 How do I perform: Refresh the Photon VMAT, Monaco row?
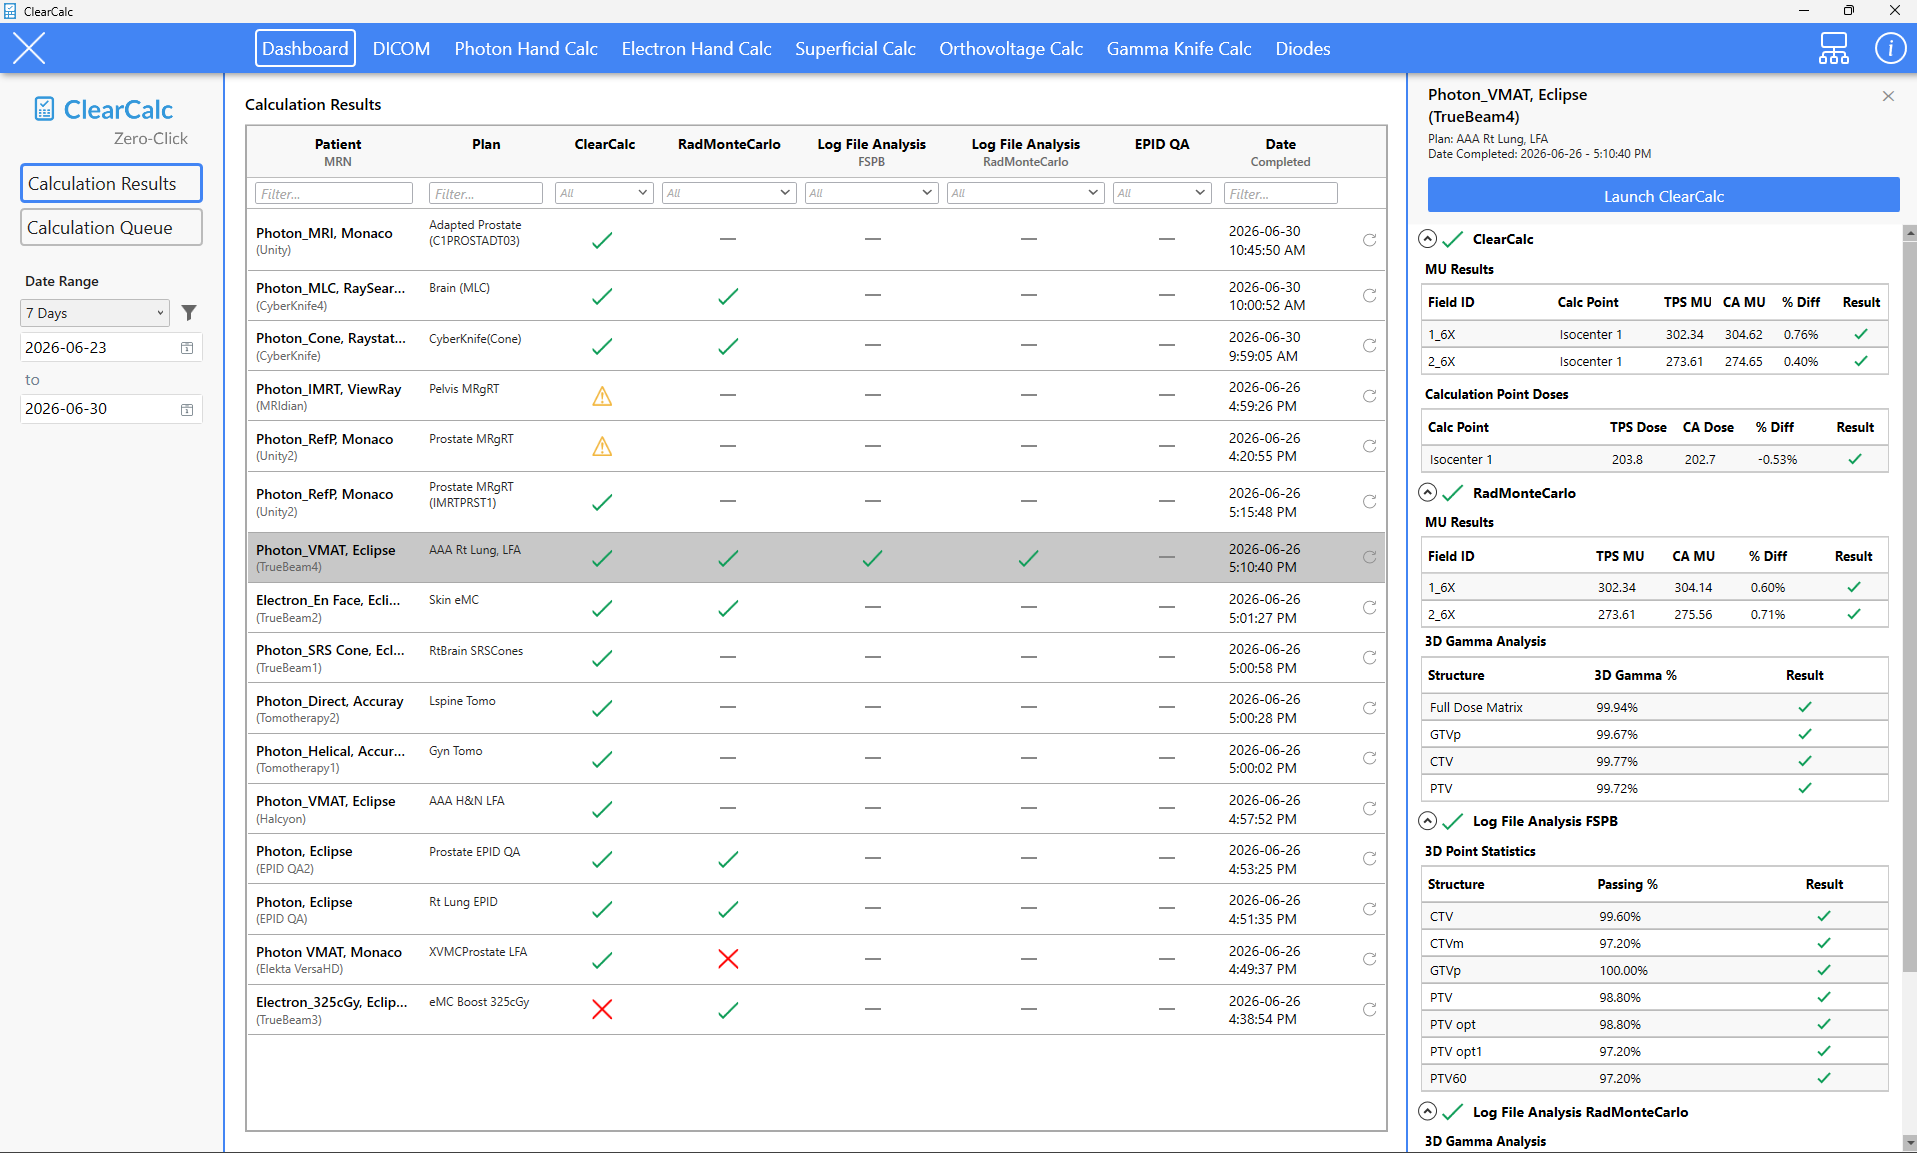click(x=1369, y=959)
